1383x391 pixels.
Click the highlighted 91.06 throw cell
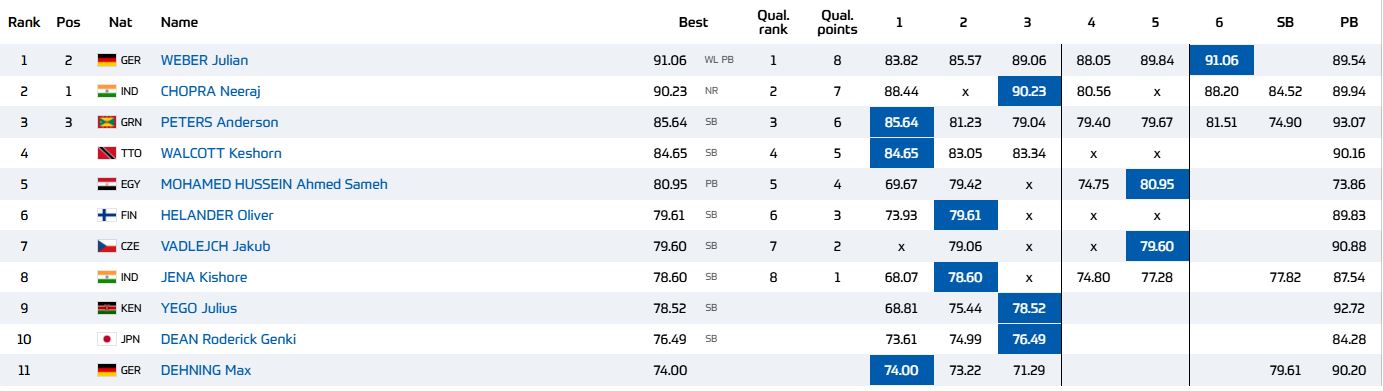coord(1222,60)
